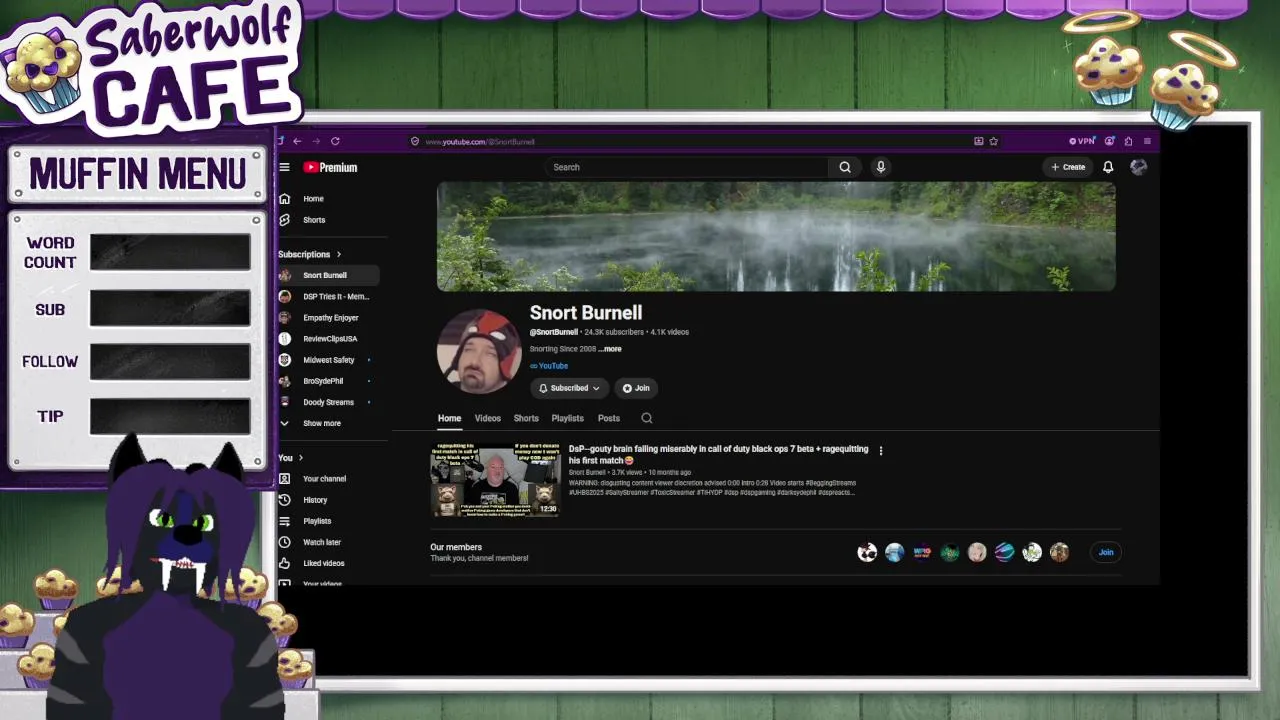Click the YouTube search input field
Screen dimensions: 1280x720
pos(686,167)
